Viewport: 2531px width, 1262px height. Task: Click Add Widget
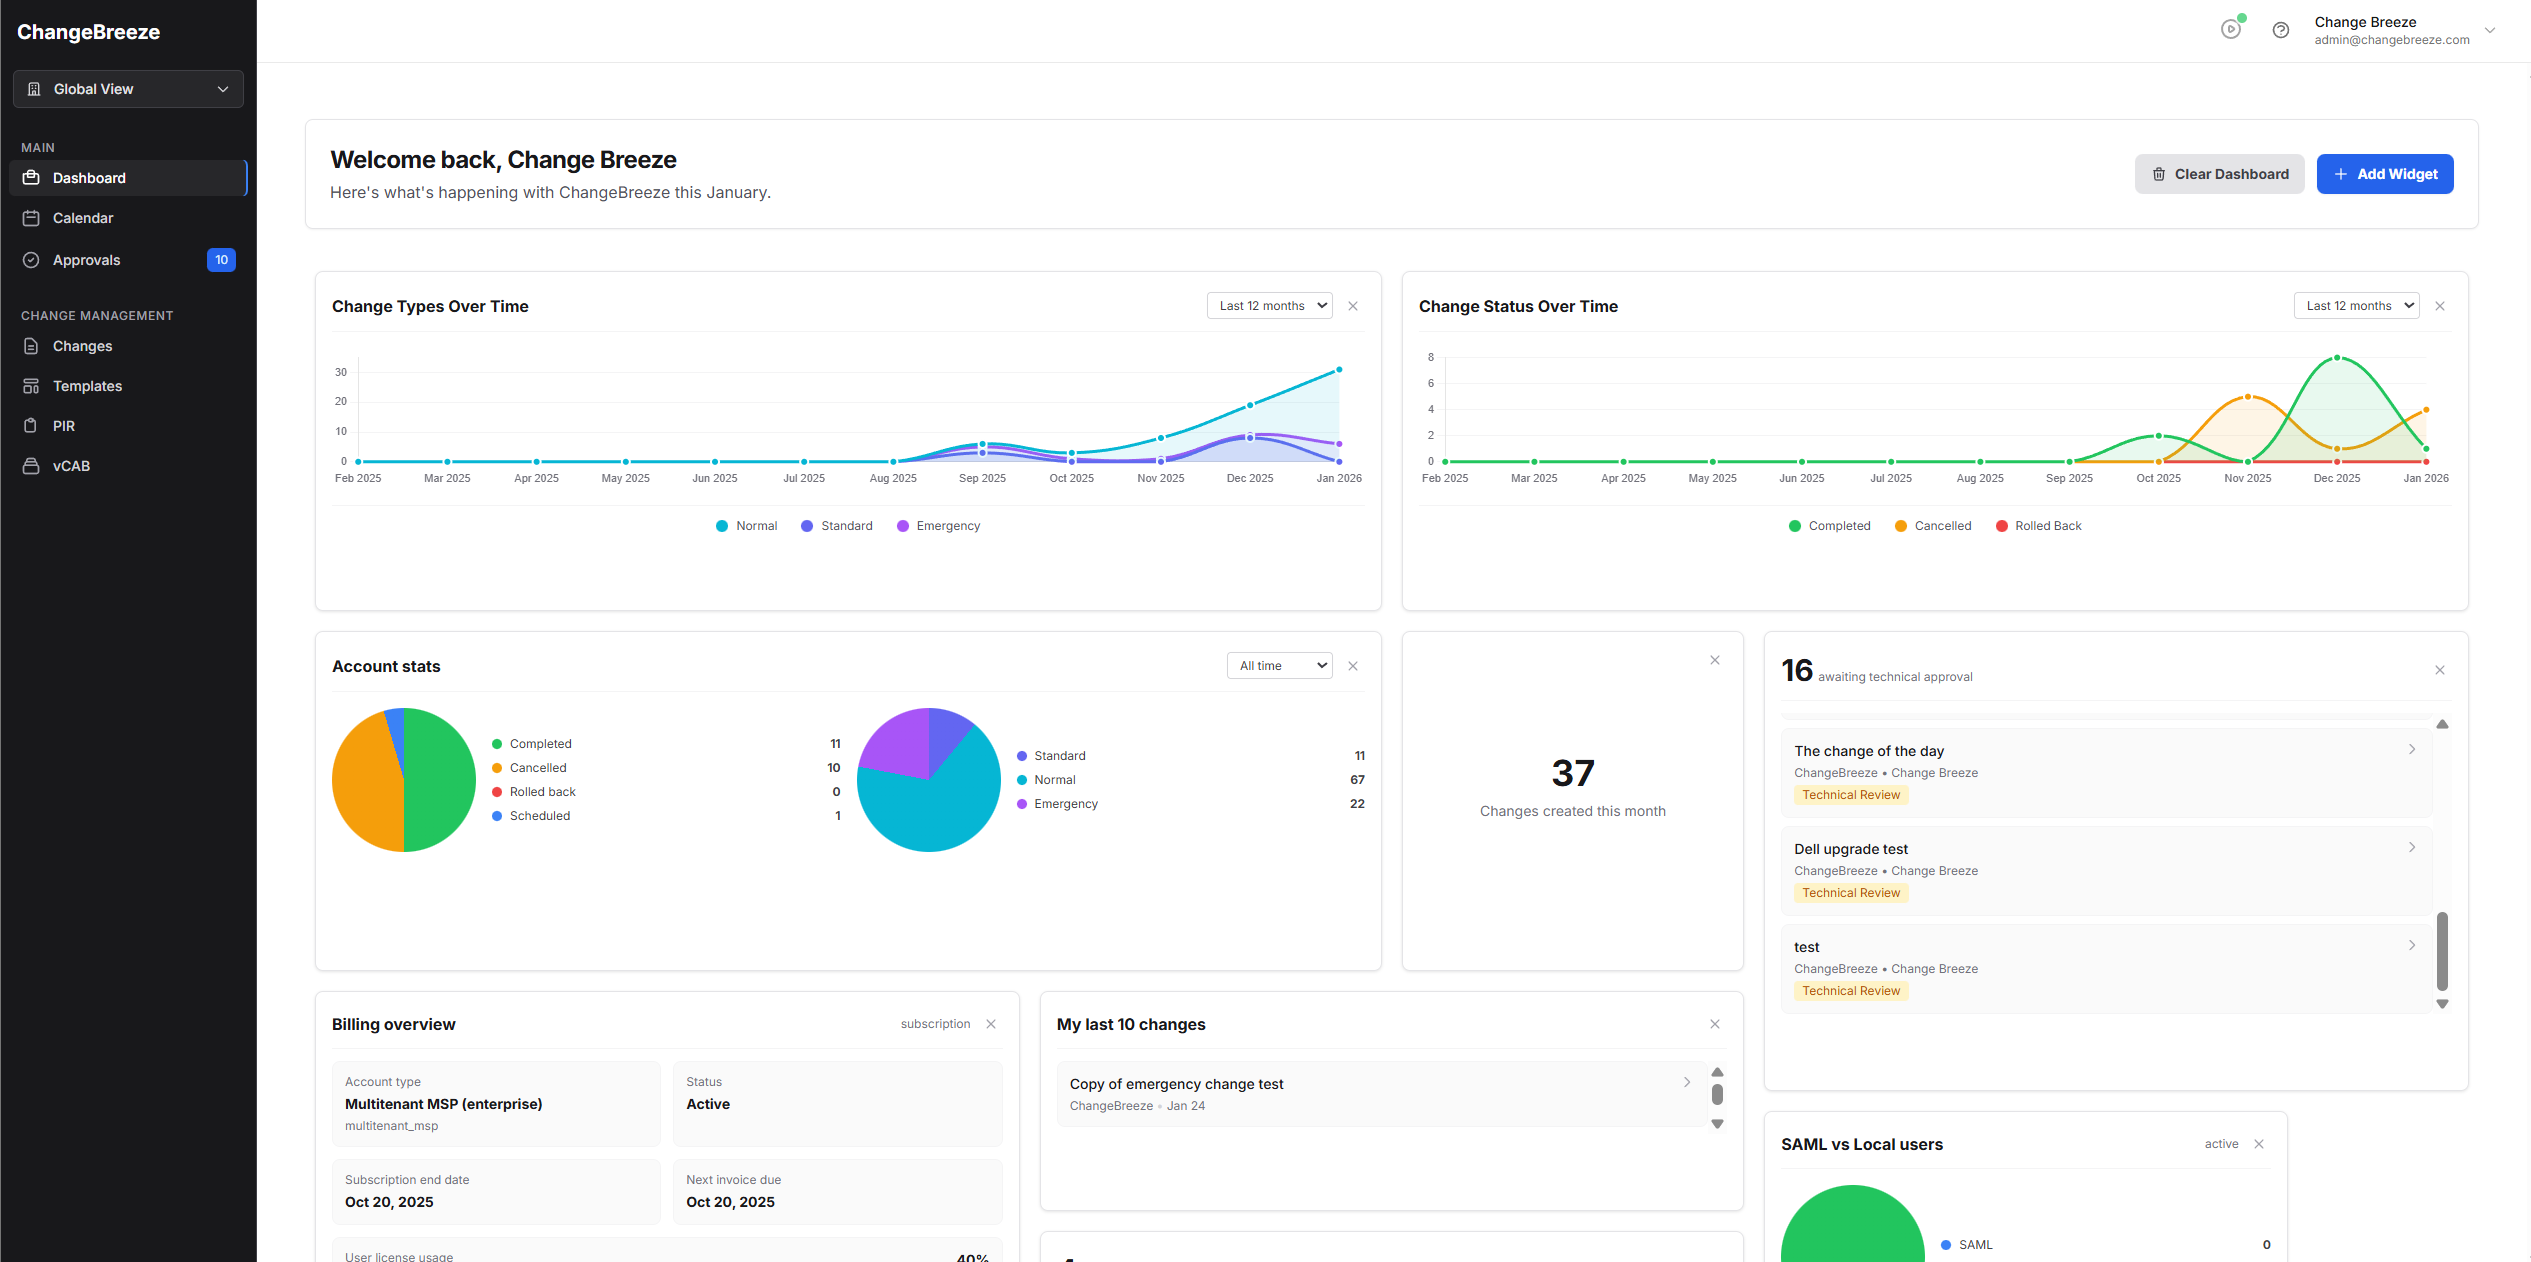2385,173
